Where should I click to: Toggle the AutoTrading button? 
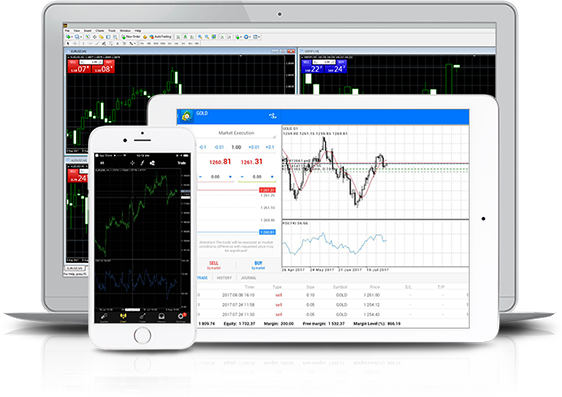click(x=161, y=37)
